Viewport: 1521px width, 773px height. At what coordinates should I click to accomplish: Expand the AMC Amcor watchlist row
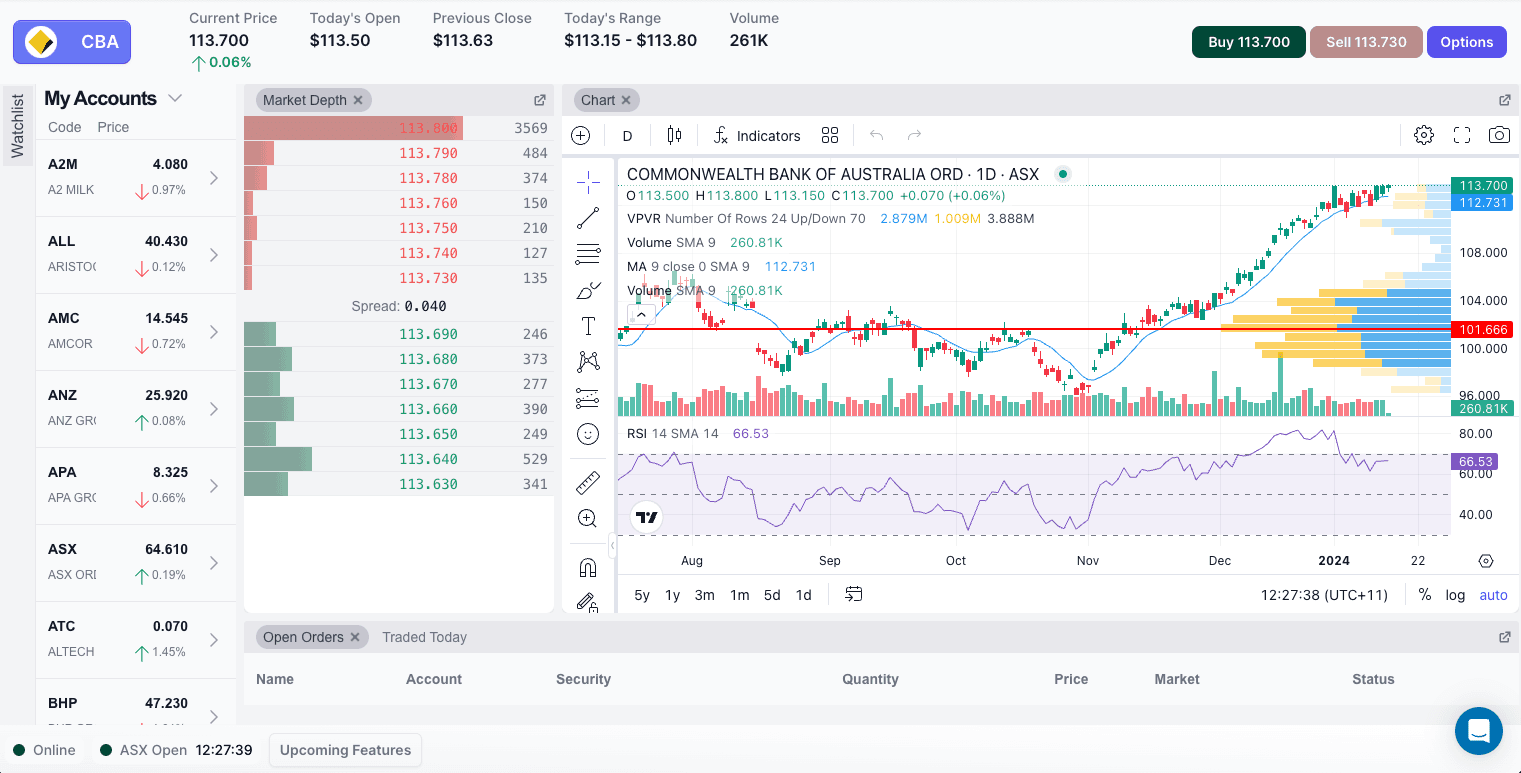[214, 332]
